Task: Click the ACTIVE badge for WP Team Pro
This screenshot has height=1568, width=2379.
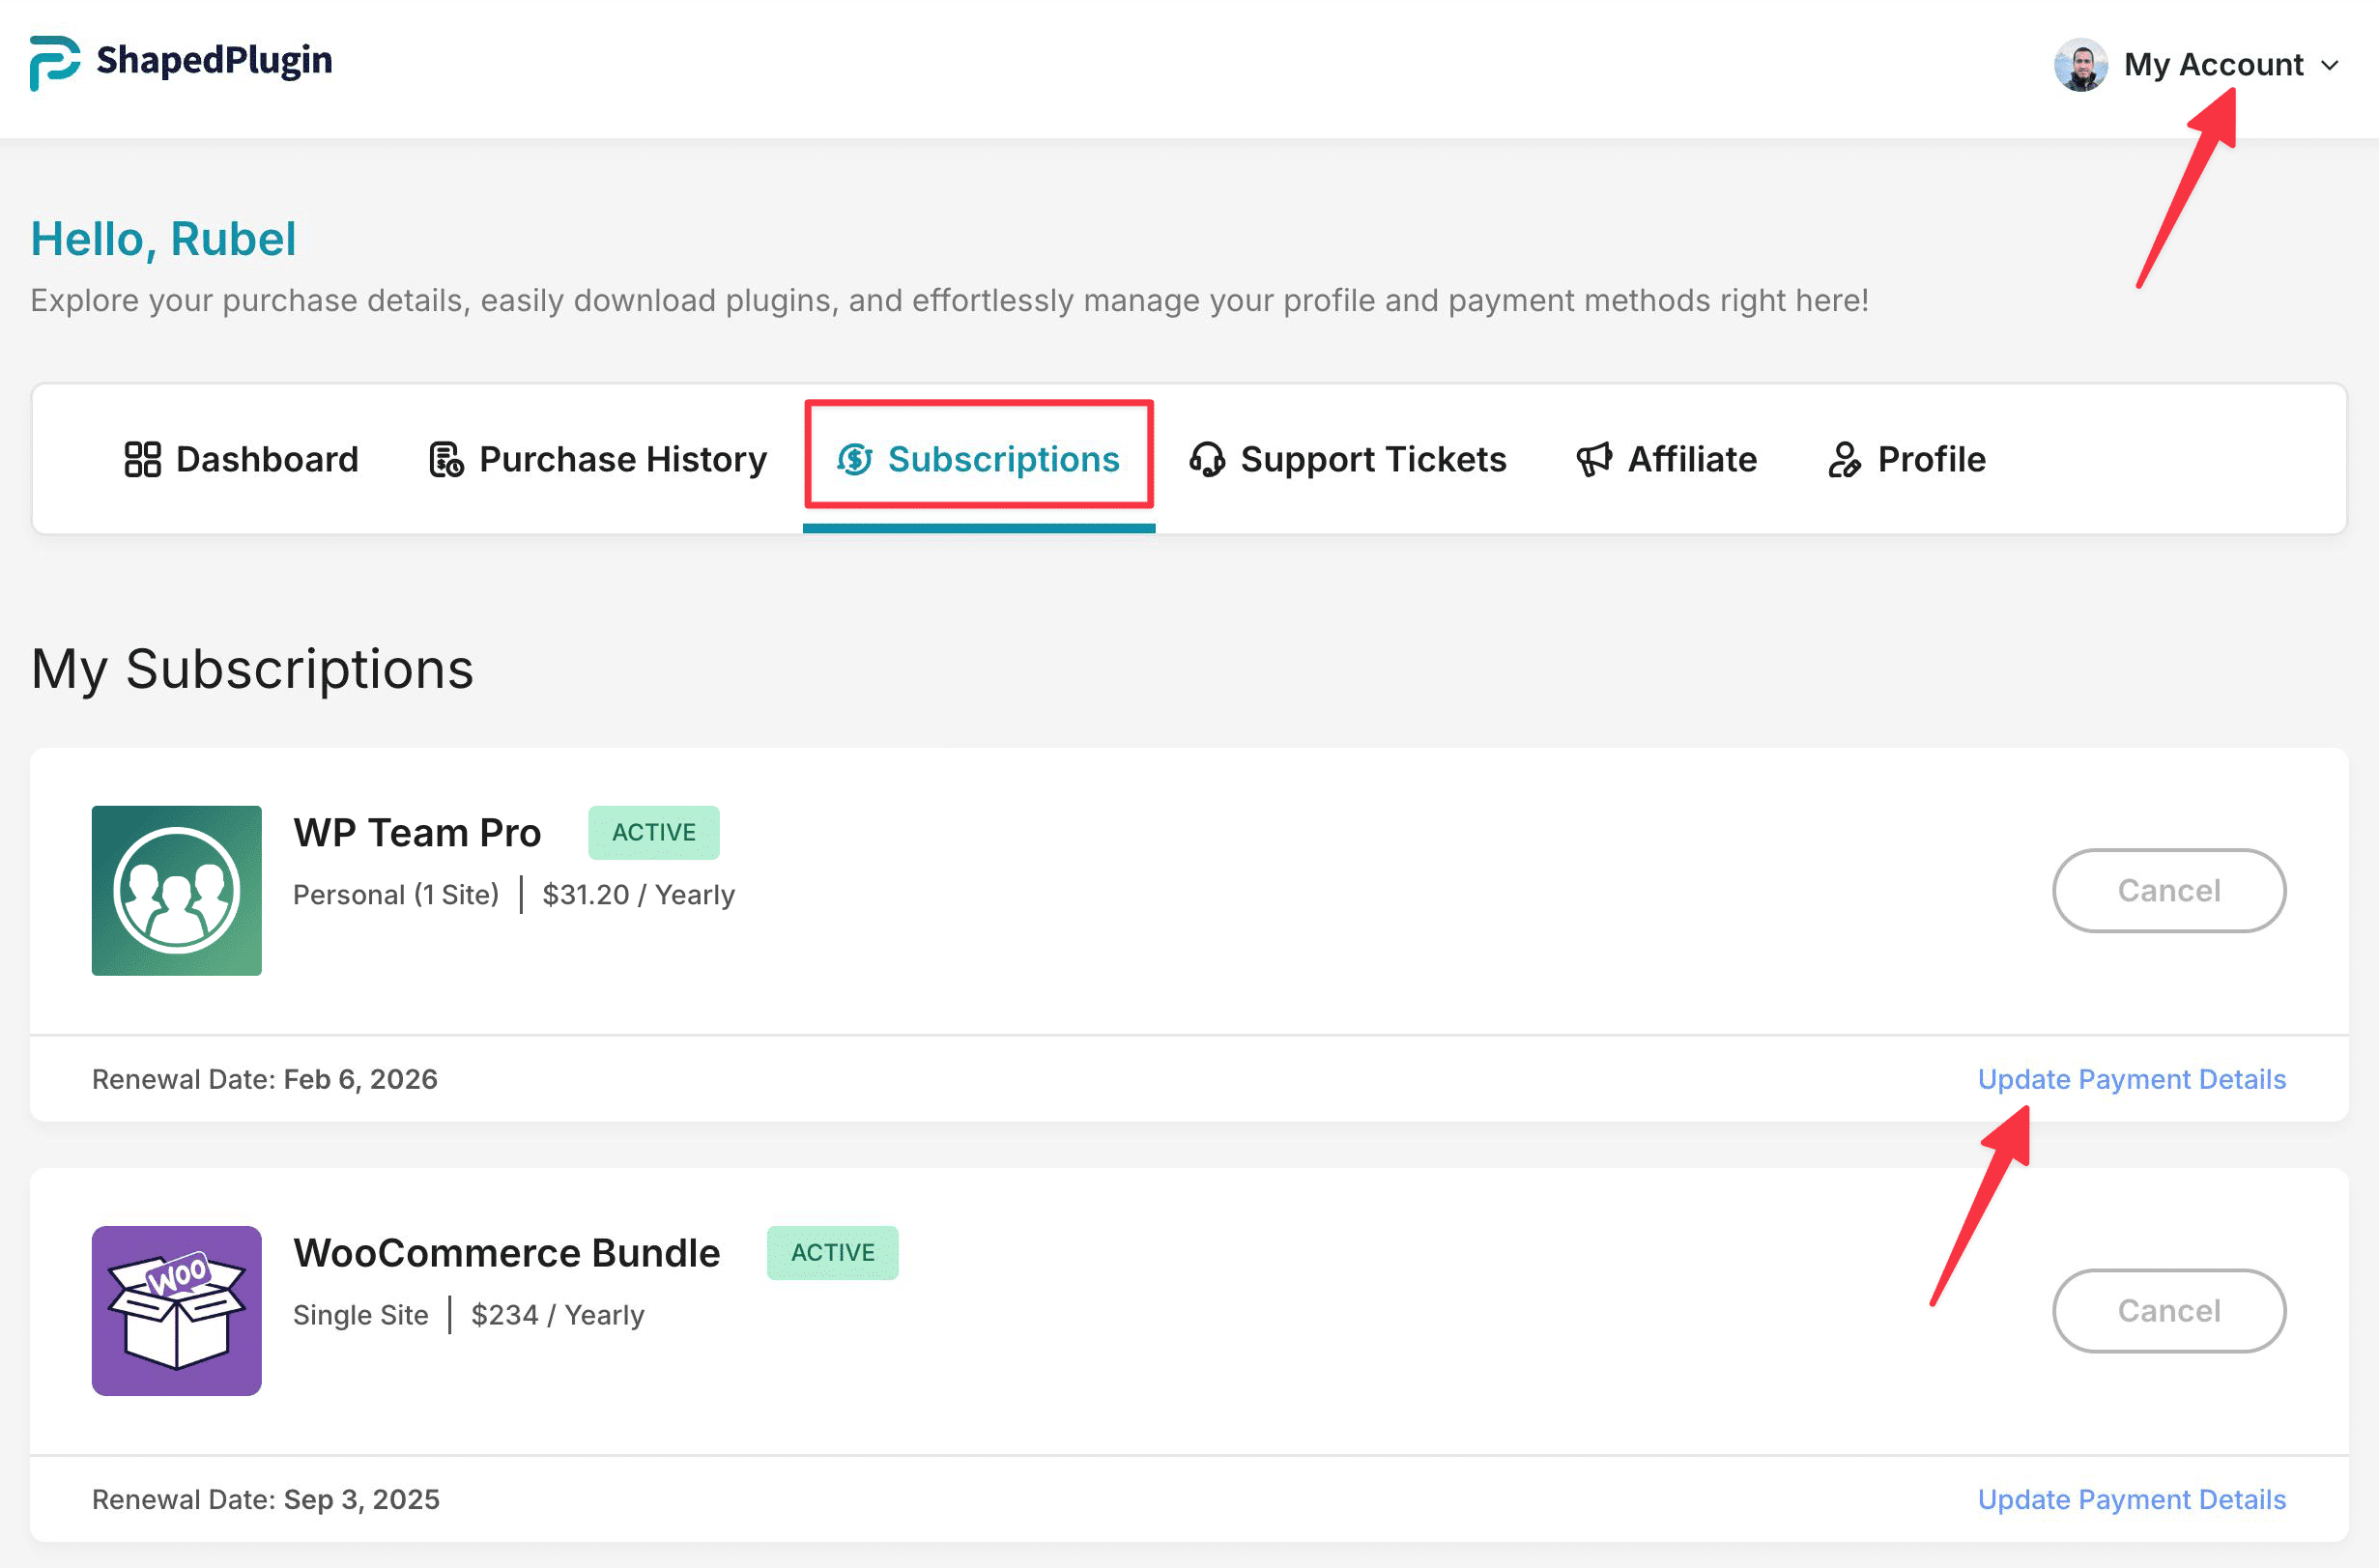Action: tap(654, 833)
